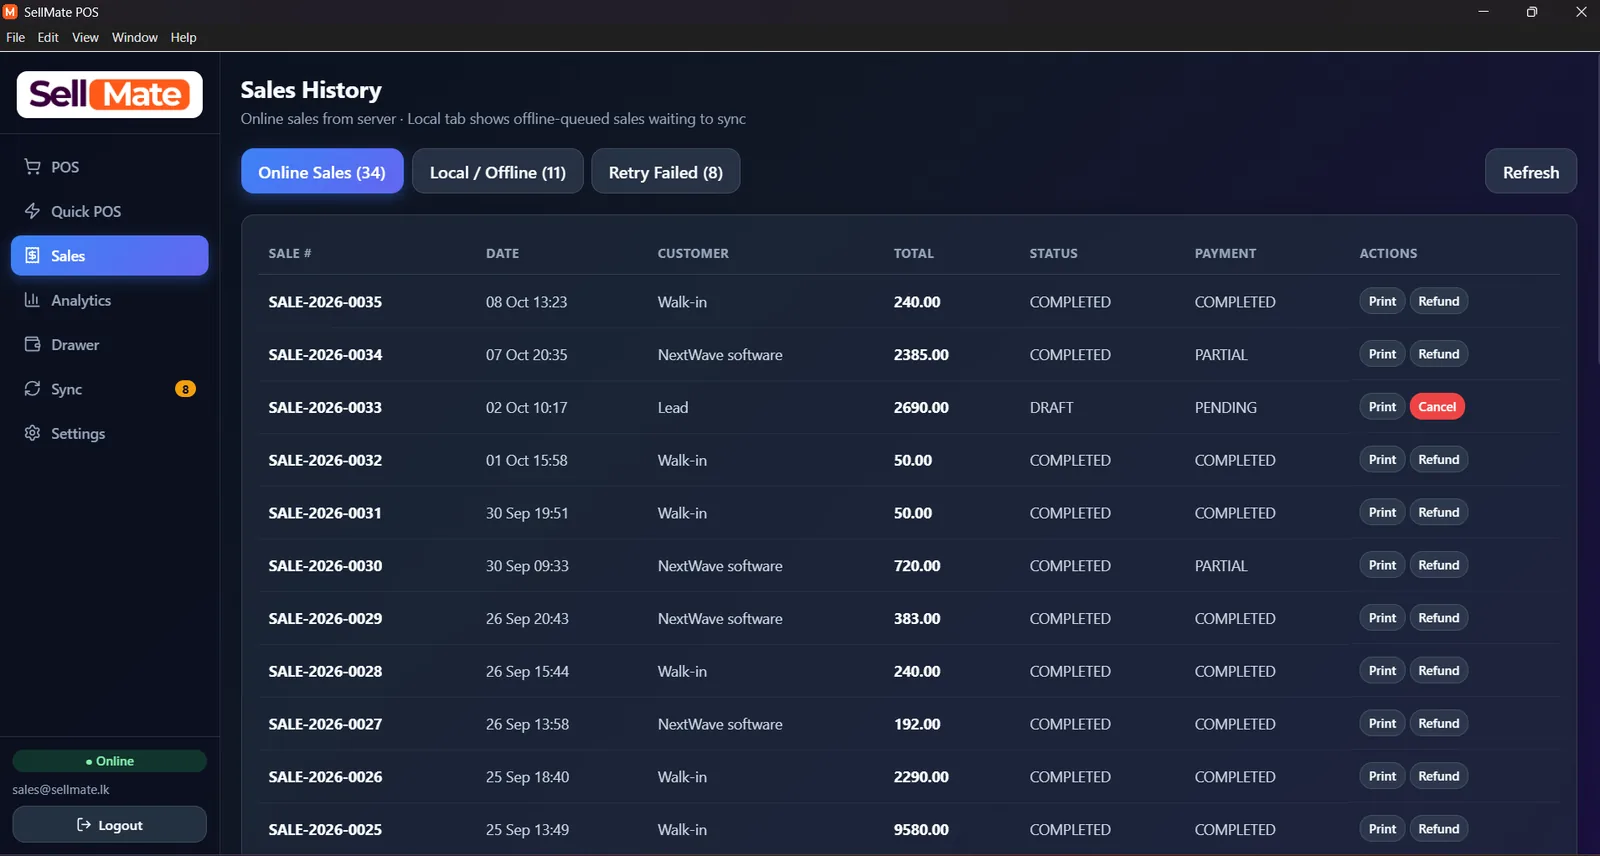Open the View menu
This screenshot has width=1600, height=856.
(x=85, y=37)
